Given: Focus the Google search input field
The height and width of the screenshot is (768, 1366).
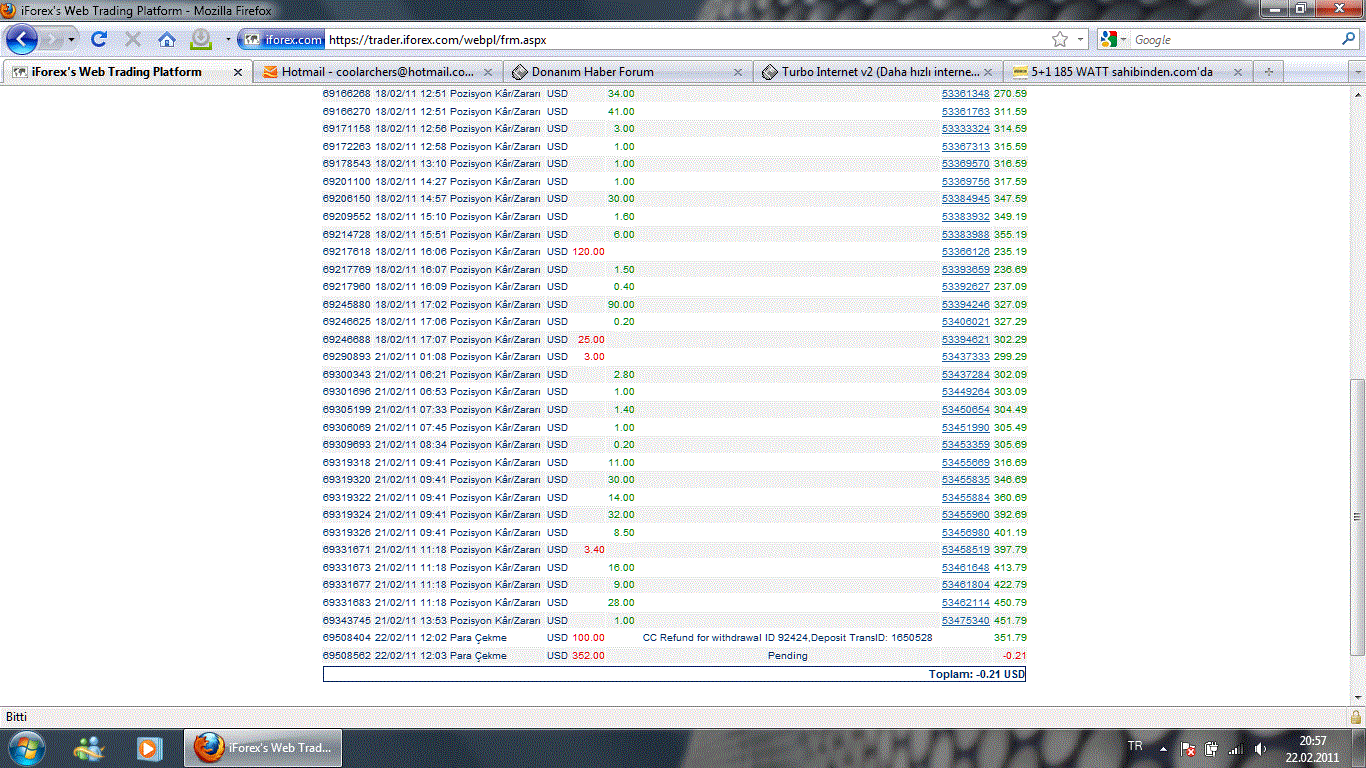Looking at the screenshot, I should [x=1234, y=40].
